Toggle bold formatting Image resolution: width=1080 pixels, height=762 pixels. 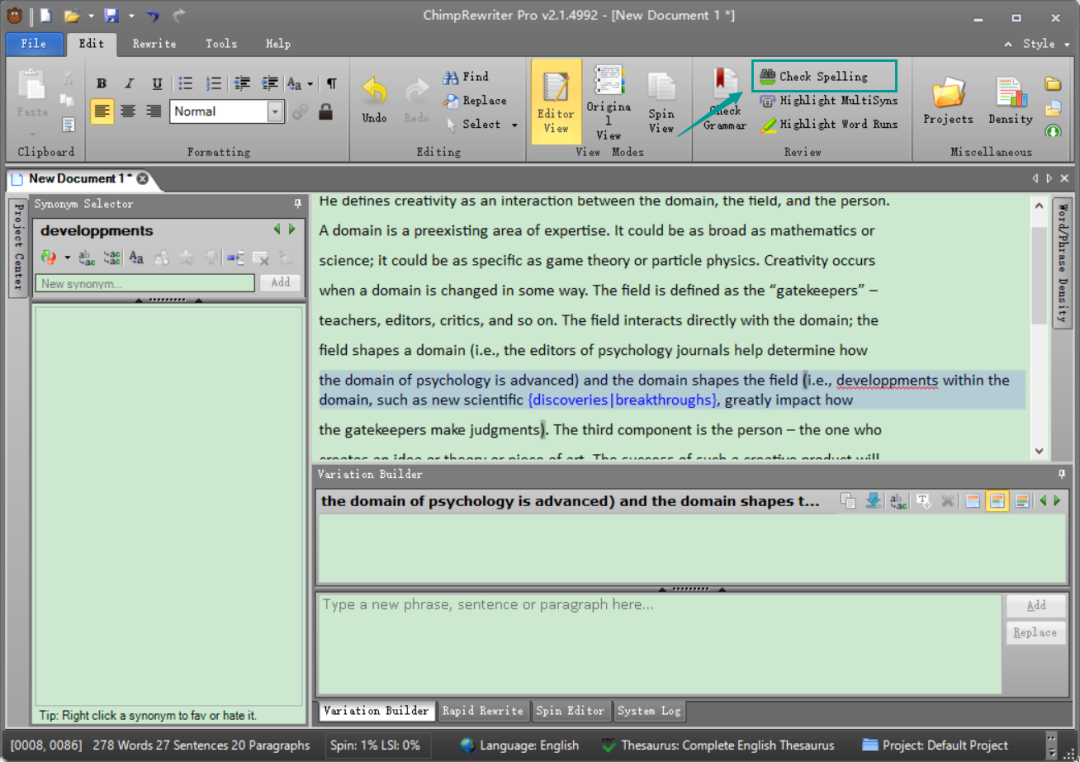click(101, 83)
